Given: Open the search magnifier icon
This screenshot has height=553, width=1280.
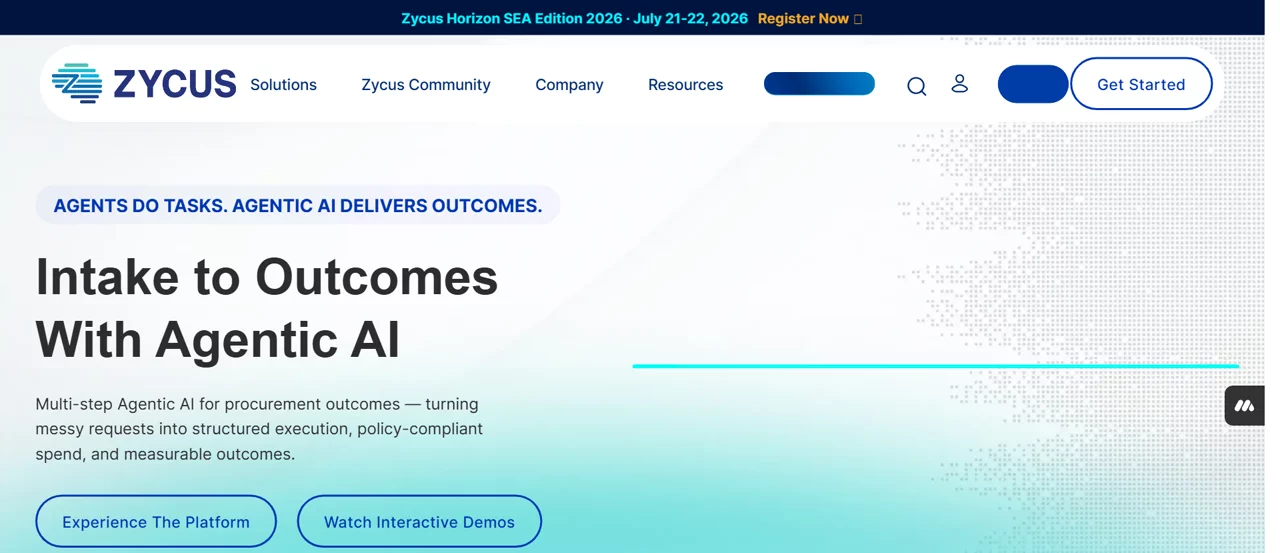Looking at the screenshot, I should tap(916, 86).
